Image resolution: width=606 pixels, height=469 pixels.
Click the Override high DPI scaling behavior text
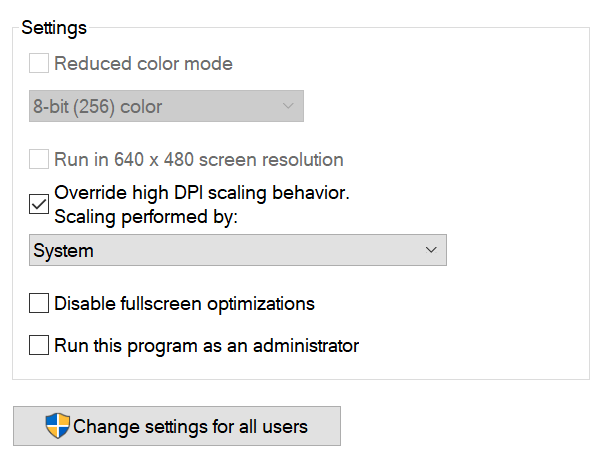pos(201,192)
